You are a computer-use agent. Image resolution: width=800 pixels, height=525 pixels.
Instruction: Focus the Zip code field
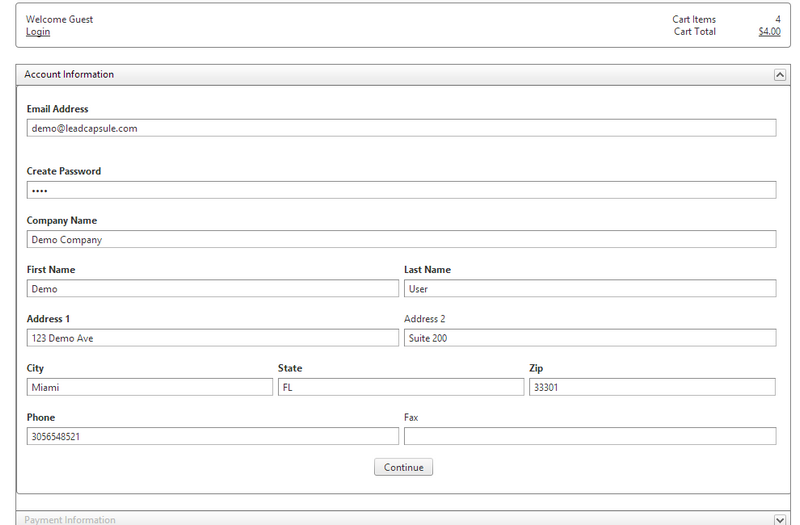pyautogui.click(x=652, y=387)
